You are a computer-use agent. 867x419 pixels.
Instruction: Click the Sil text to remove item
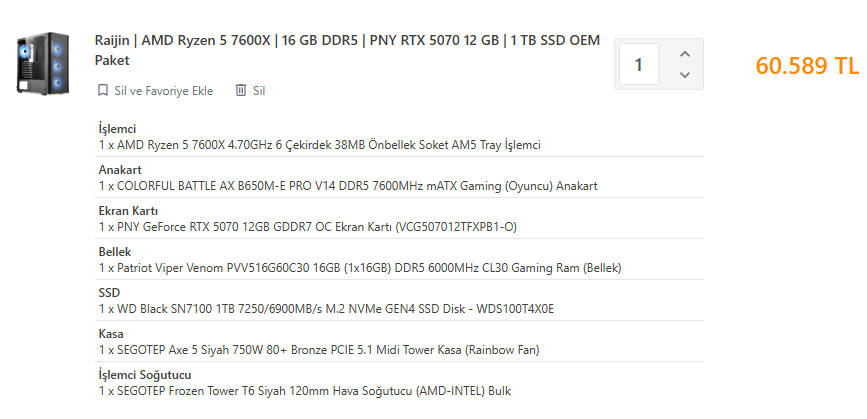click(x=259, y=91)
